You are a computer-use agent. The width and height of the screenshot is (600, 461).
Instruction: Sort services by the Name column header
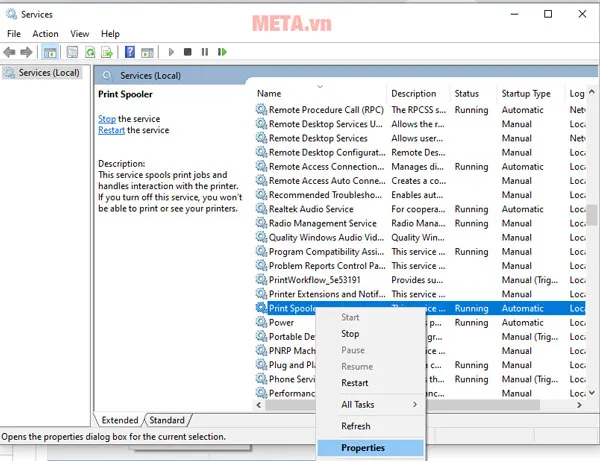coord(269,94)
